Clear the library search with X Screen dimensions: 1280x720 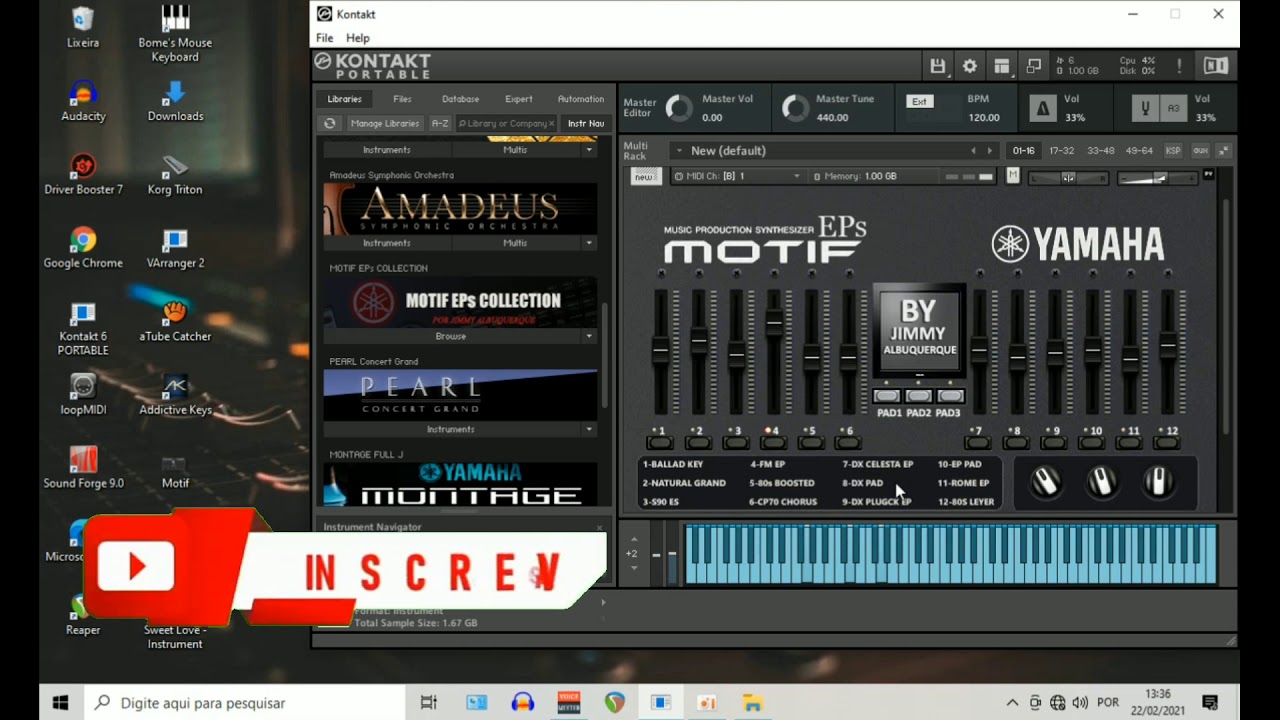tap(552, 123)
